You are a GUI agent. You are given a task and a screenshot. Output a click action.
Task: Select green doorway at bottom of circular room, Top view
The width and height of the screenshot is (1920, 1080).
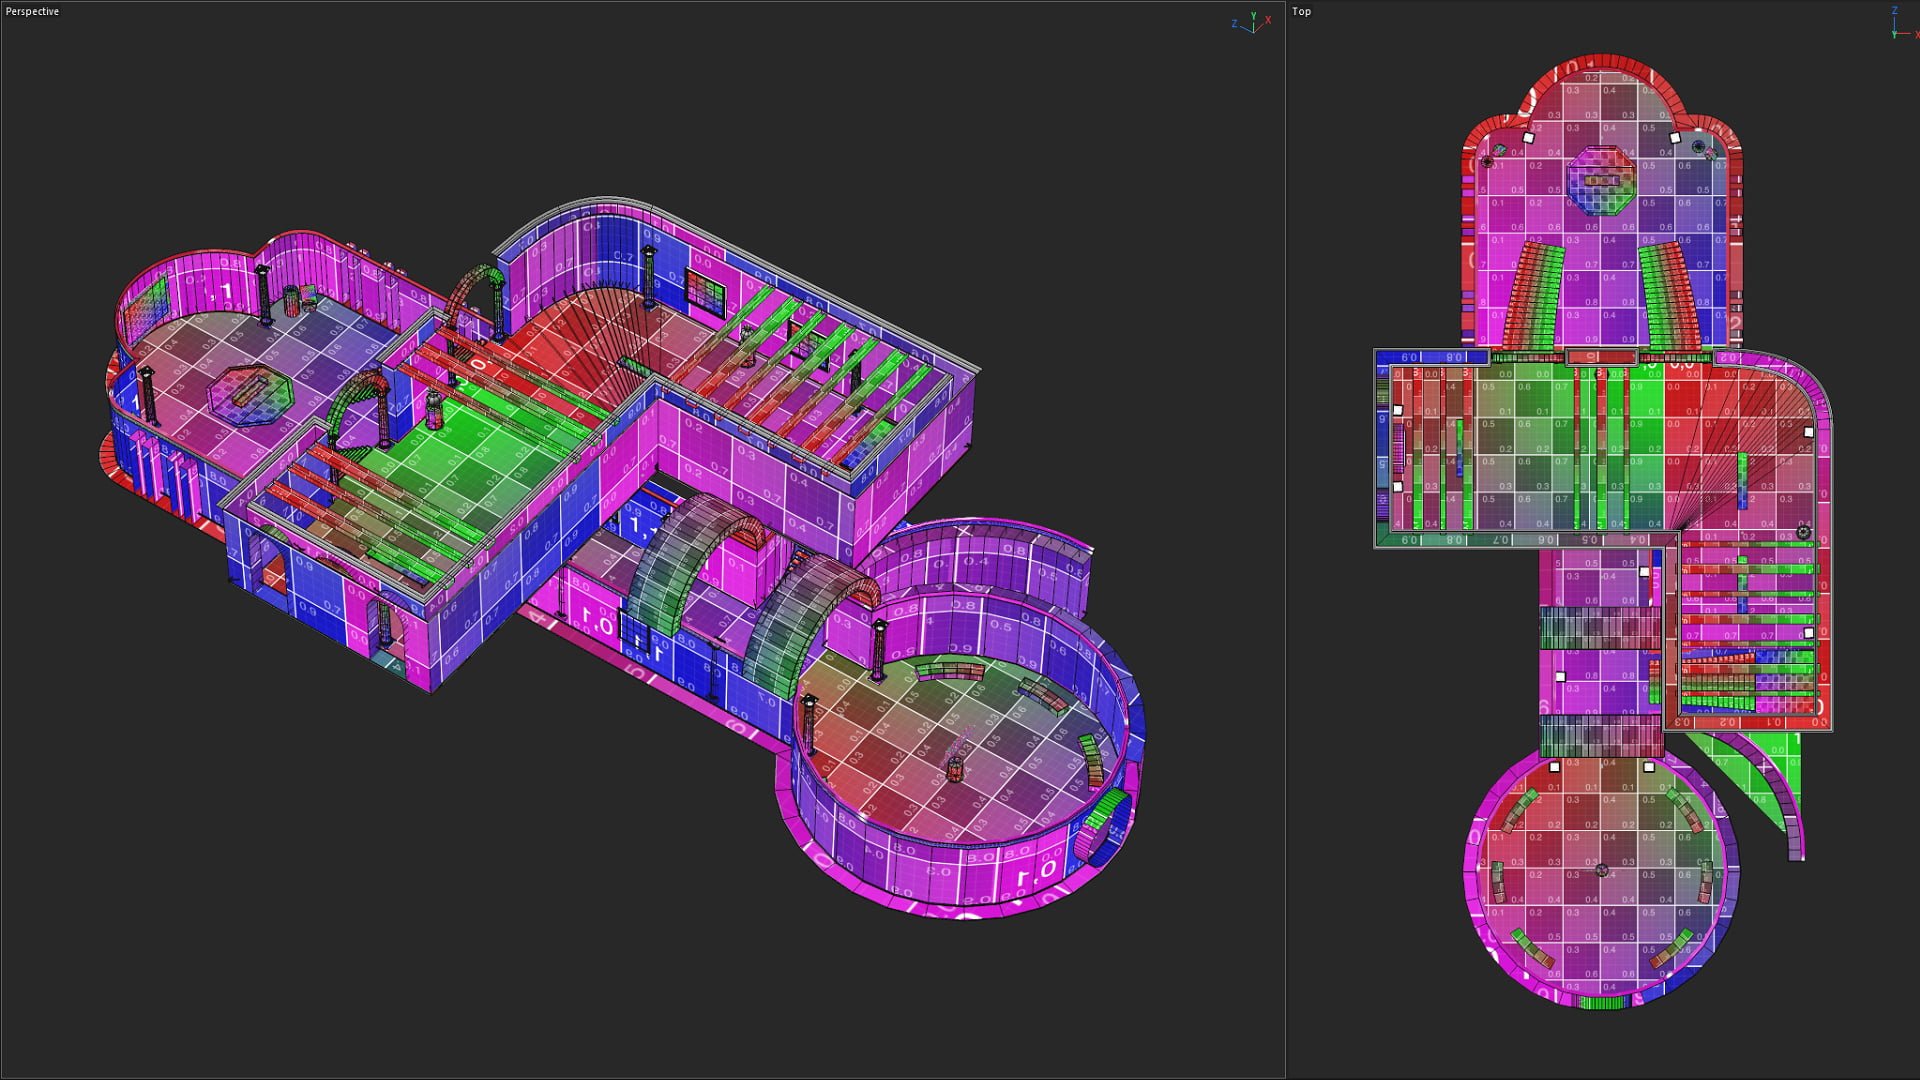1602,1002
